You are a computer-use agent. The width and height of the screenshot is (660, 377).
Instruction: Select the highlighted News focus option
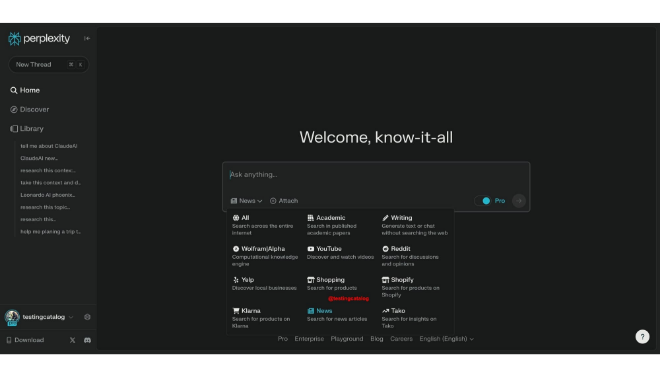pyautogui.click(x=337, y=315)
